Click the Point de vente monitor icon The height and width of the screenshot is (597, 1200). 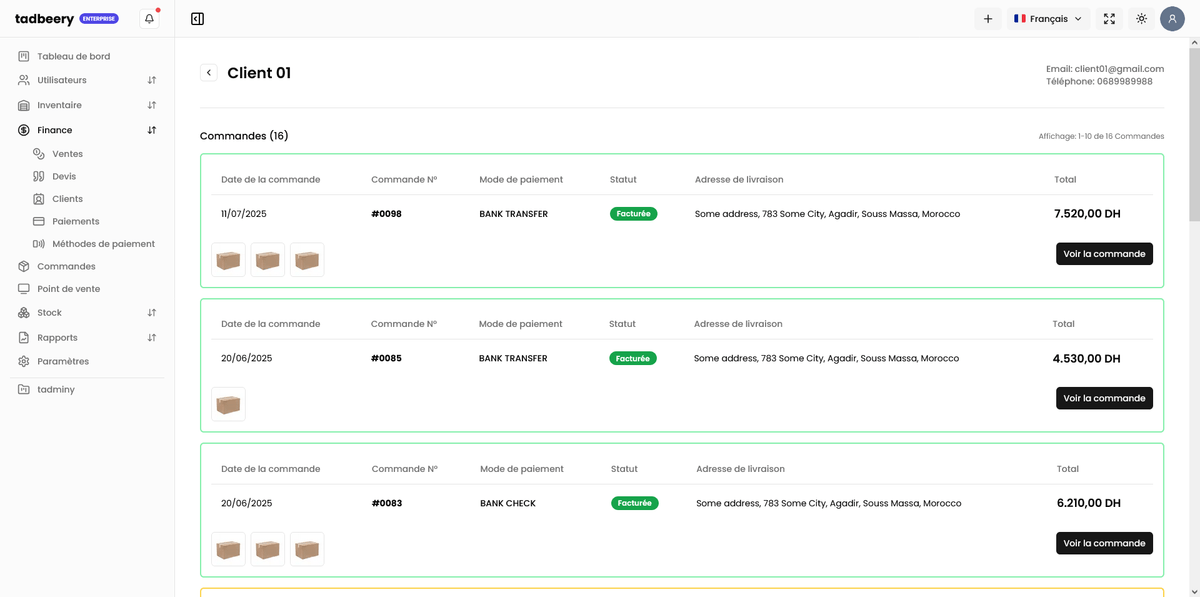click(x=24, y=289)
